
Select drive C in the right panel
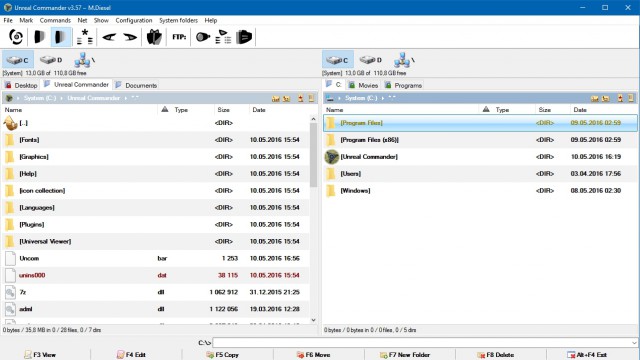tap(338, 60)
